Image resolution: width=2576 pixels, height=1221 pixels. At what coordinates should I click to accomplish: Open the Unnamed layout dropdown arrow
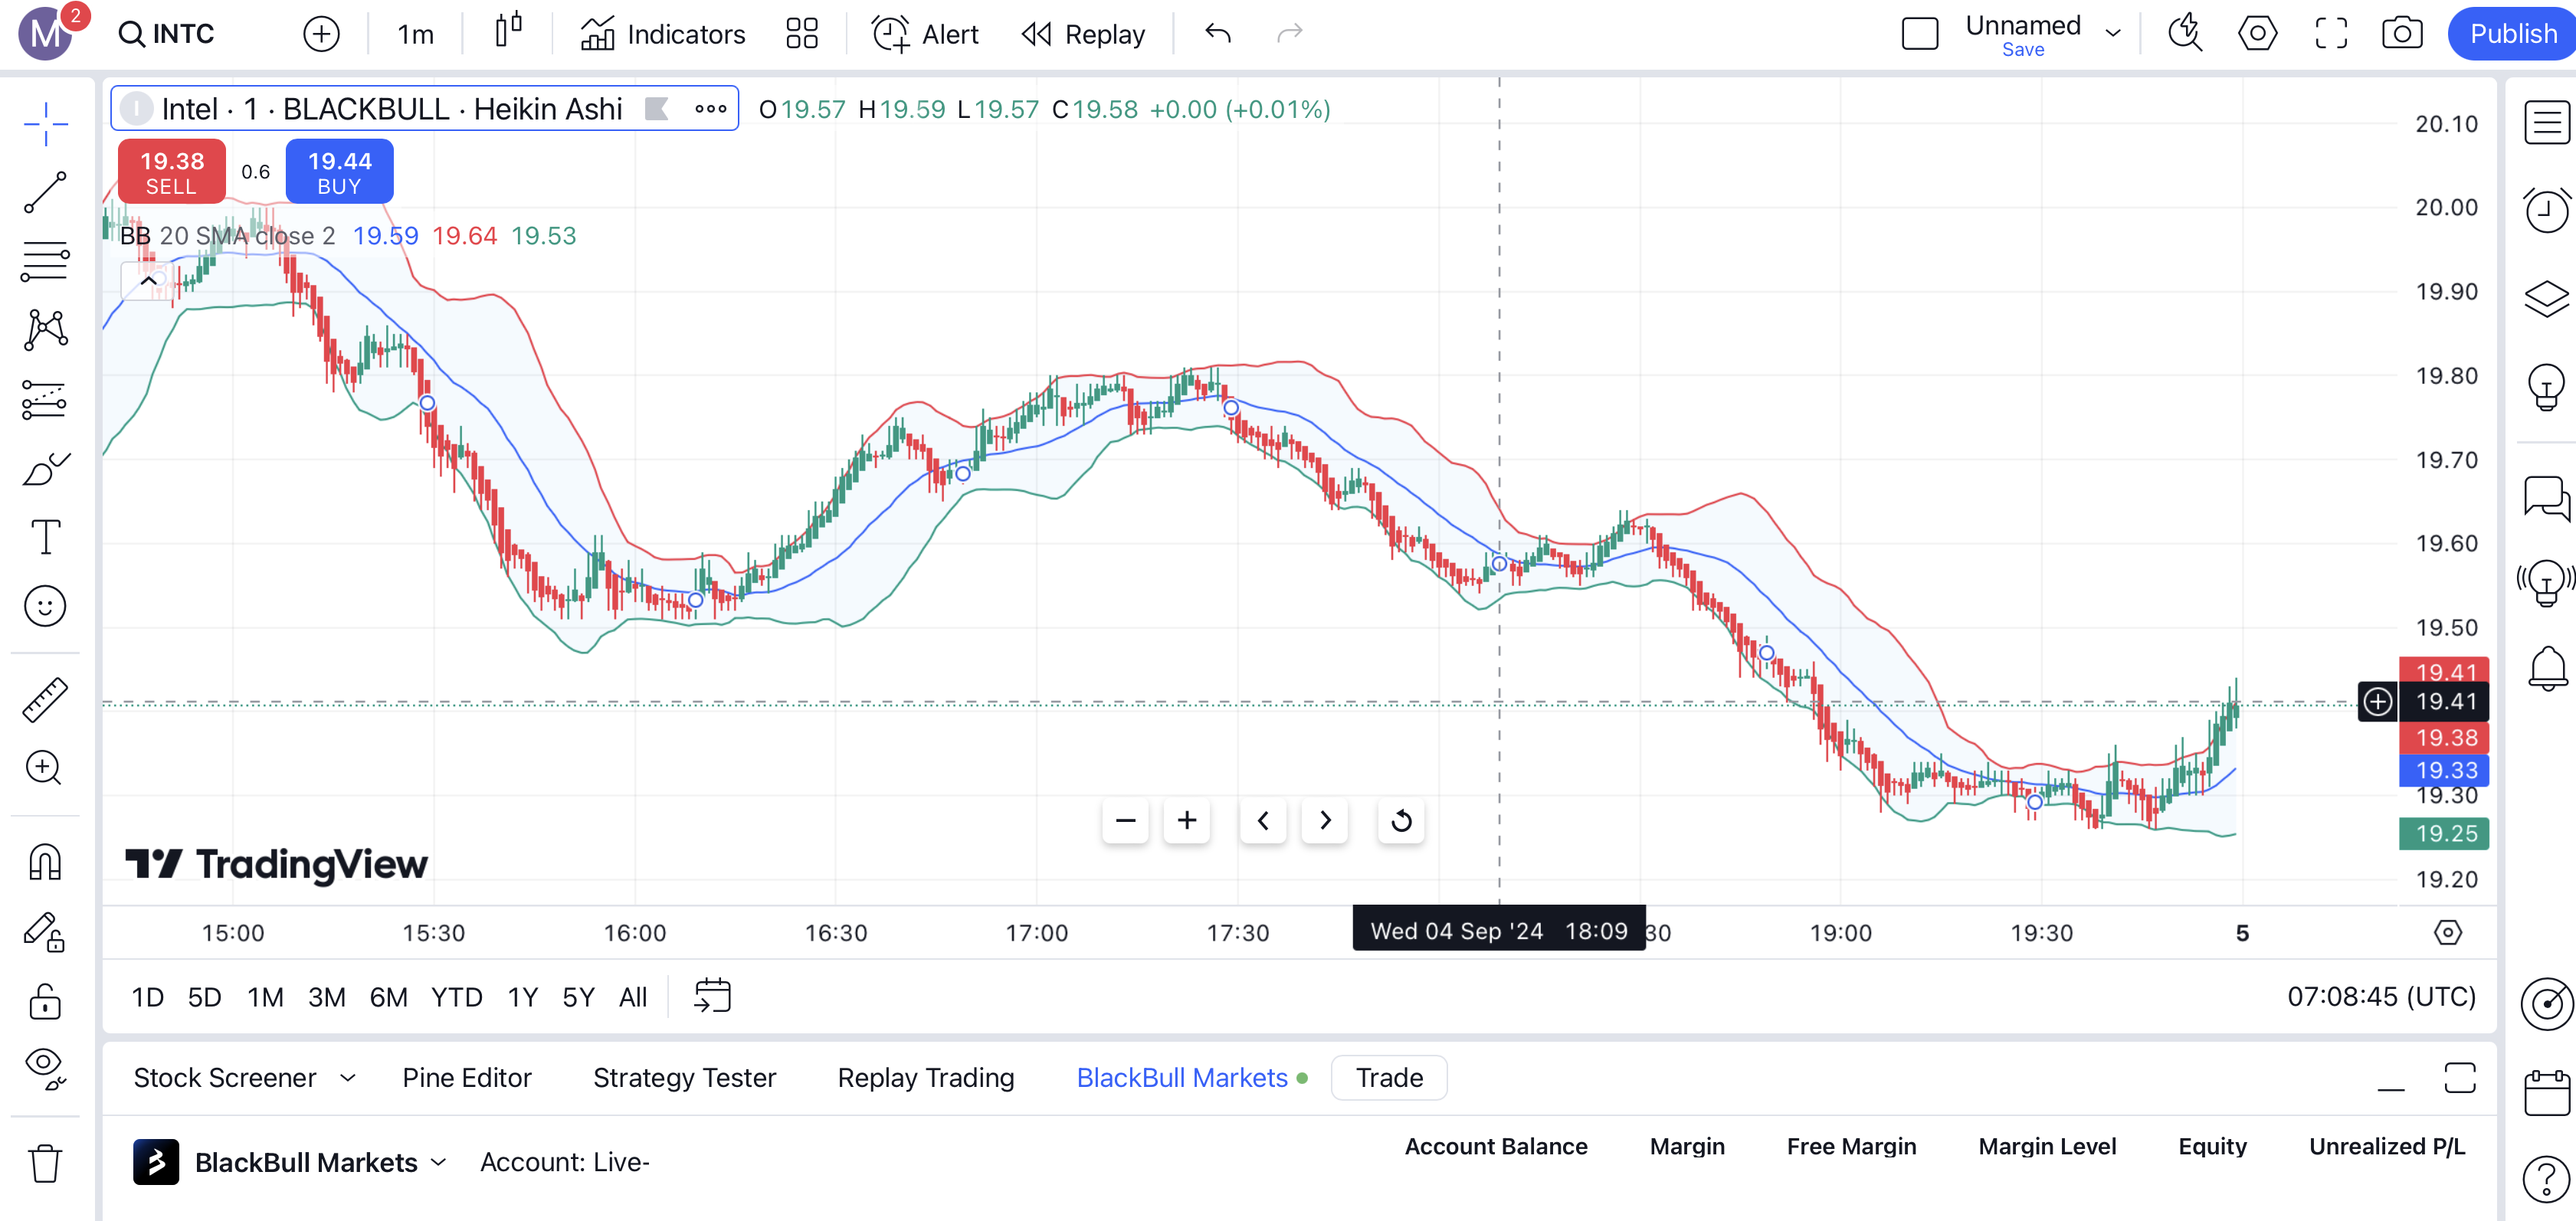click(2113, 34)
